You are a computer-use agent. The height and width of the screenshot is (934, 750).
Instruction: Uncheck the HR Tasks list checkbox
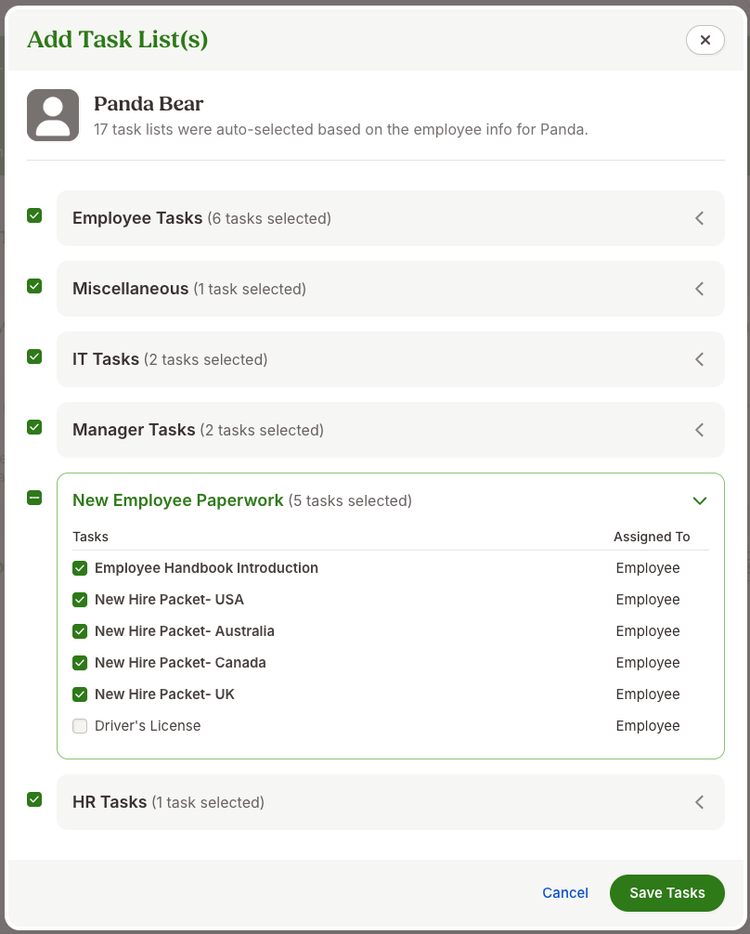click(x=35, y=799)
